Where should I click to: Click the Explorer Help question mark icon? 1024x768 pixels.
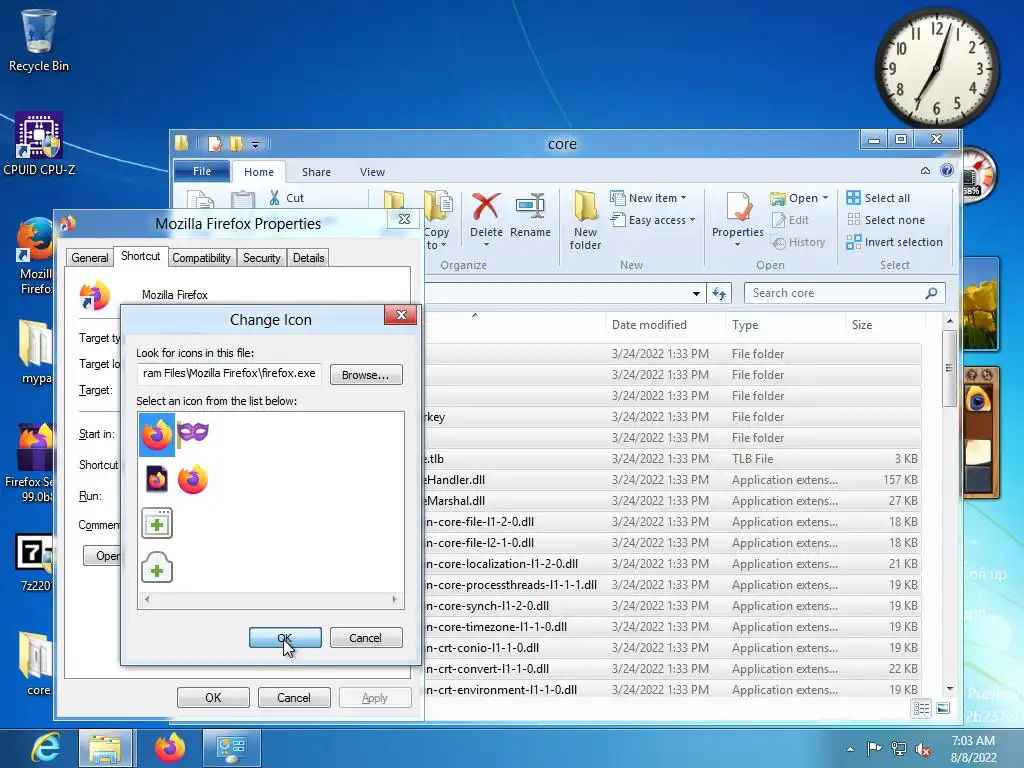[x=947, y=170]
